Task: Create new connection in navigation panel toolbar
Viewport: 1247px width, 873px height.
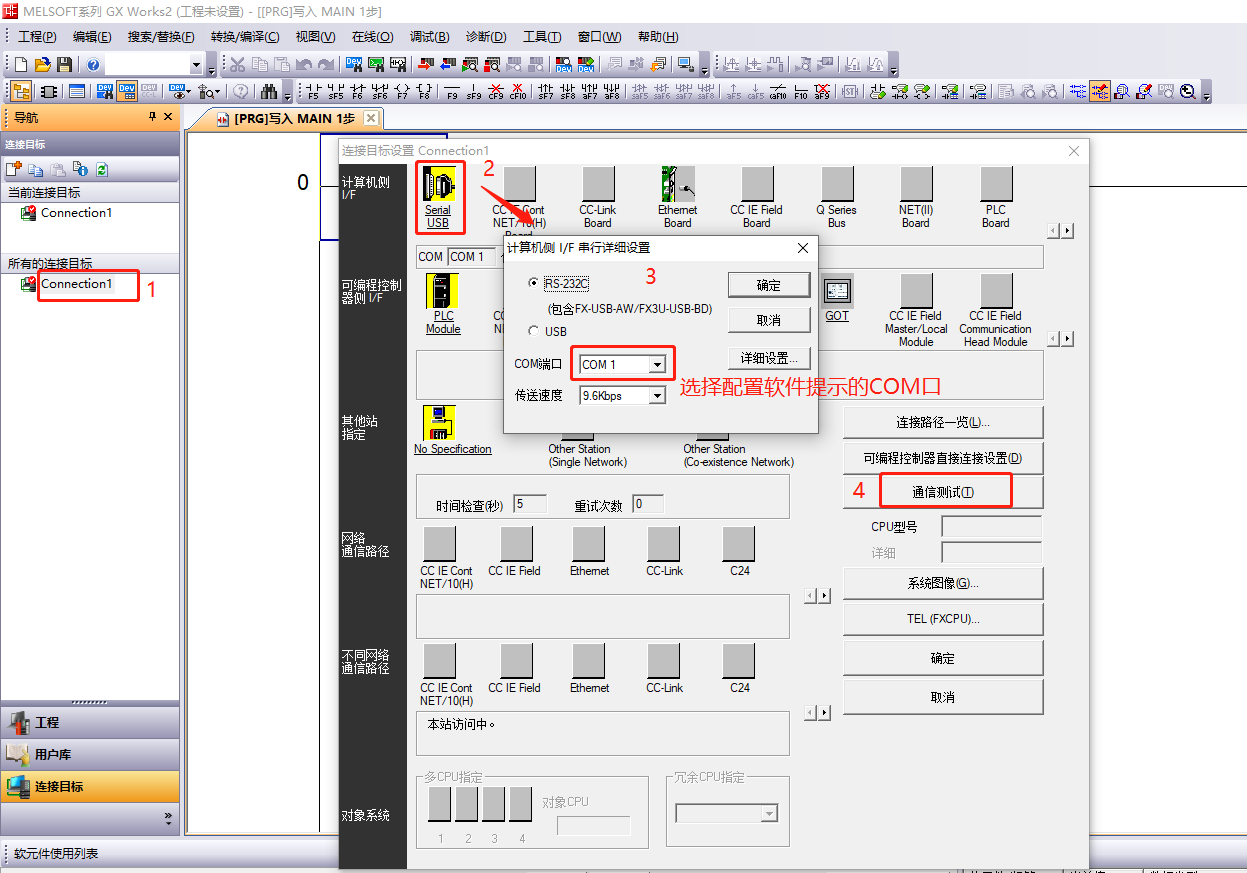Action: click(x=13, y=169)
